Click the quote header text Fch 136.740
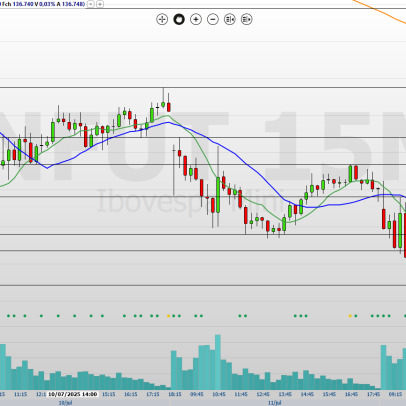406x406 pixels. tap(17, 4)
